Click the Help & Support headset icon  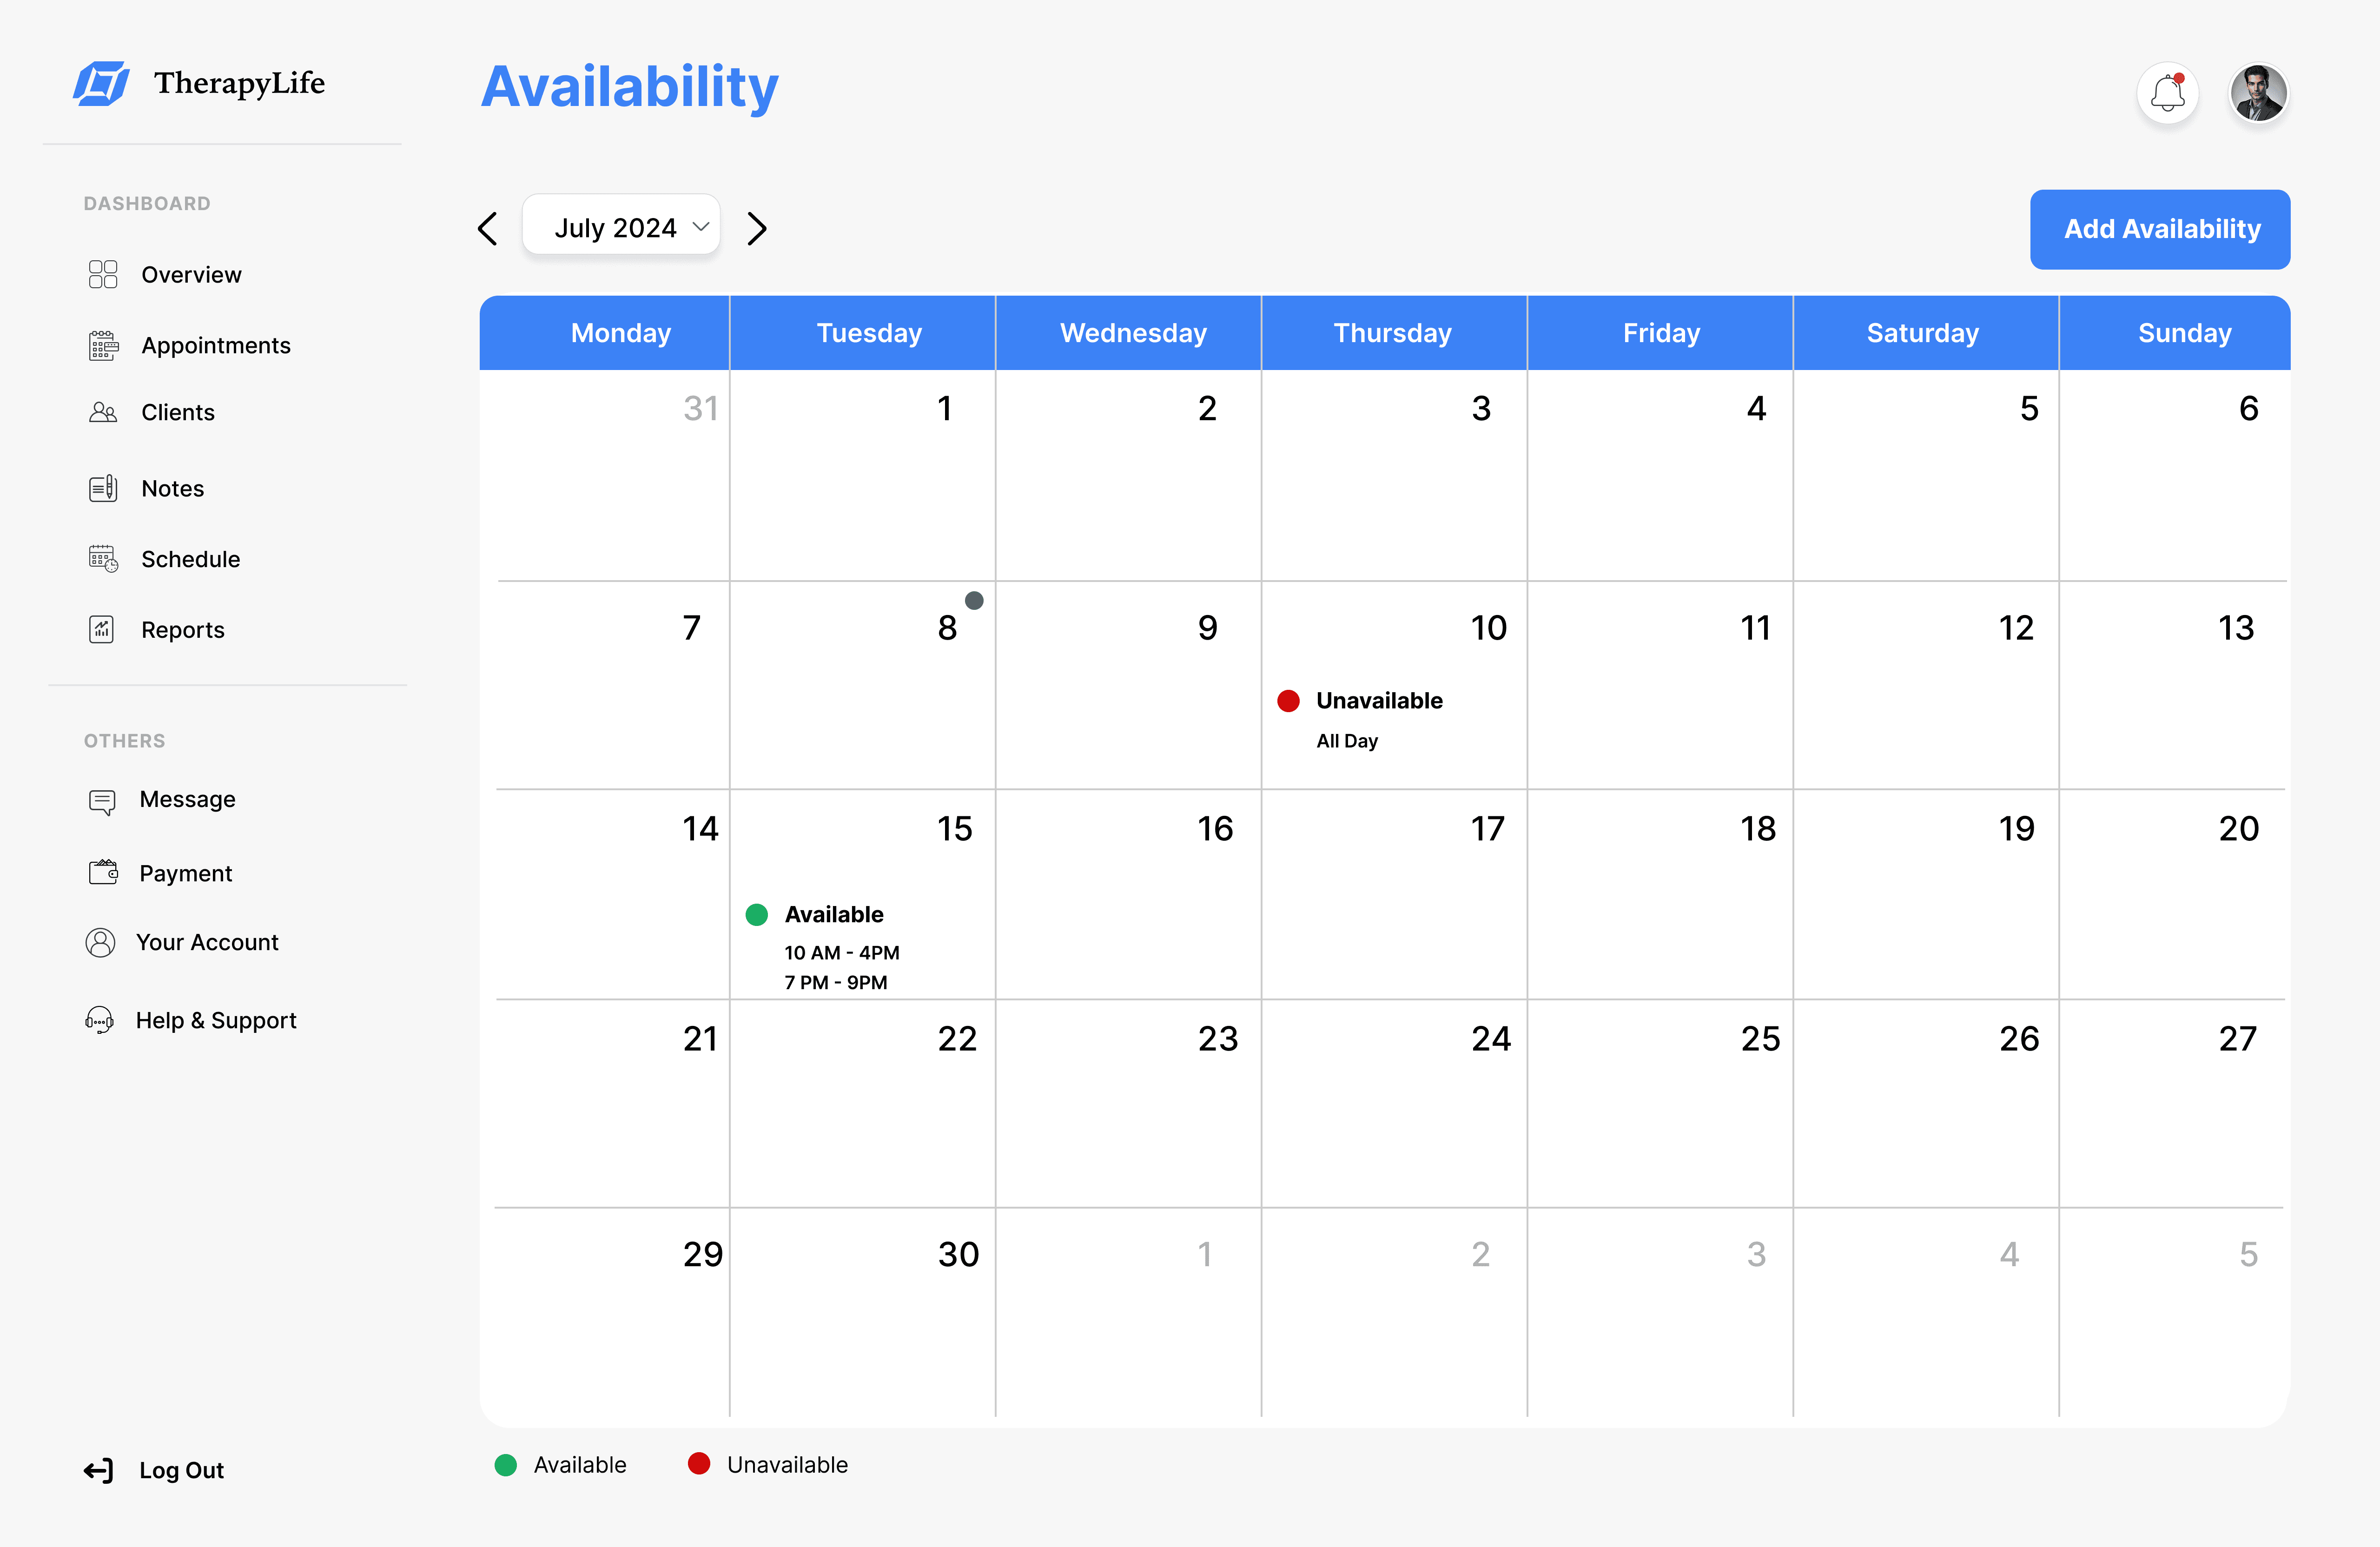[99, 1020]
